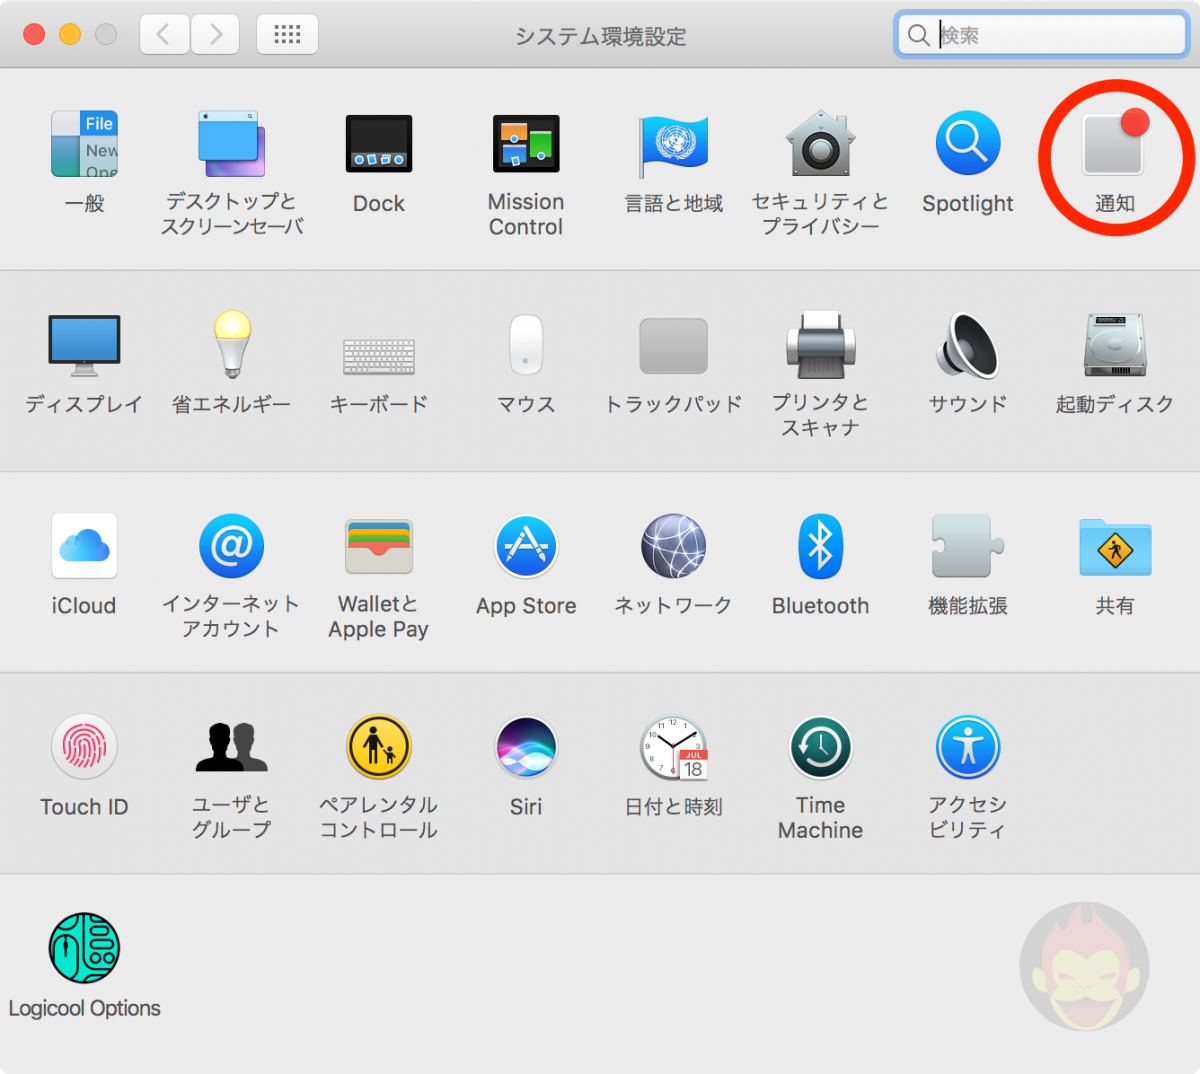Click the back navigation arrow button
Screen dimensions: 1200x1074
tap(164, 35)
